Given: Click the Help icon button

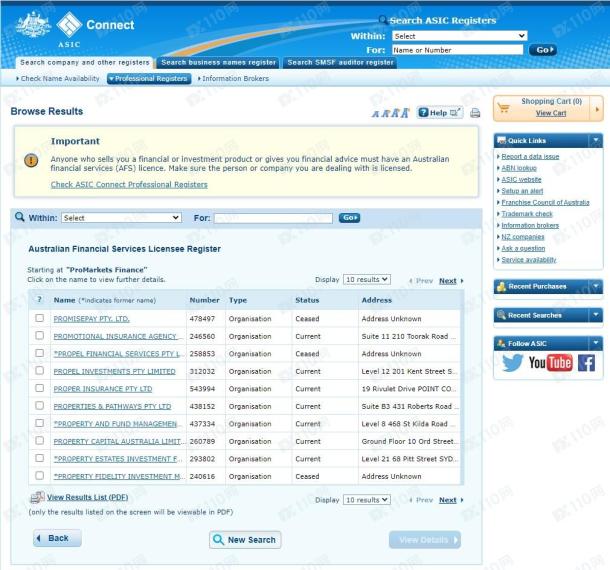Looking at the screenshot, I should click(440, 113).
